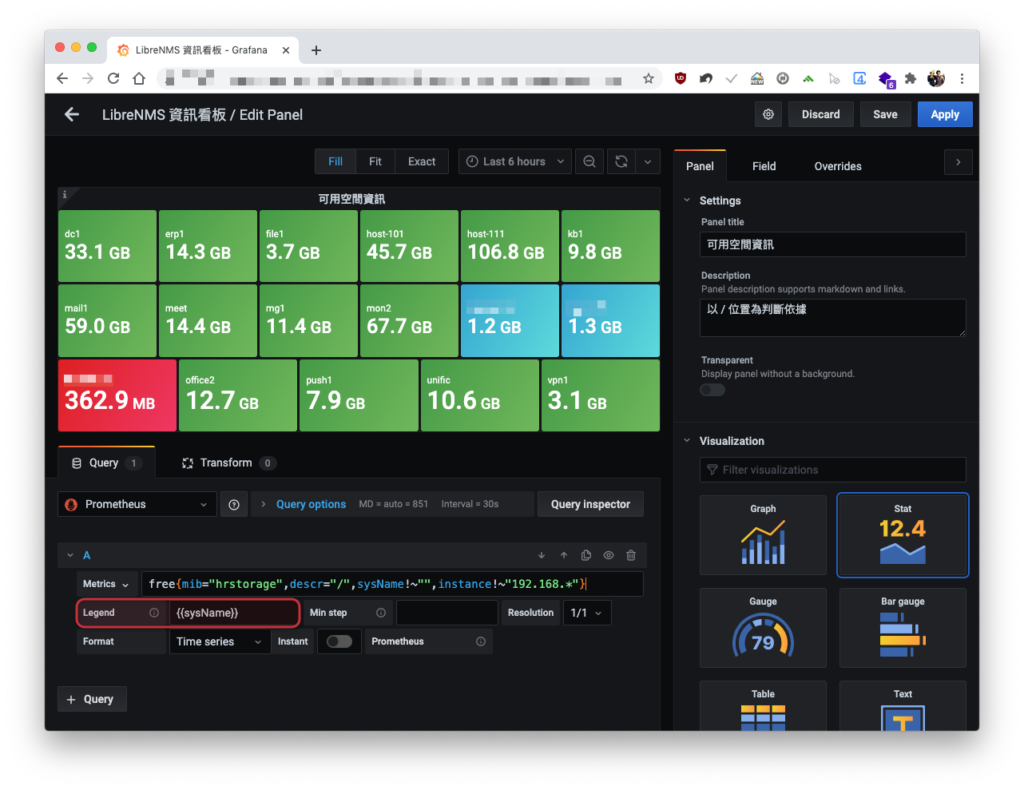Show Prometheus link info icon
This screenshot has height=790, width=1024.
[481, 641]
